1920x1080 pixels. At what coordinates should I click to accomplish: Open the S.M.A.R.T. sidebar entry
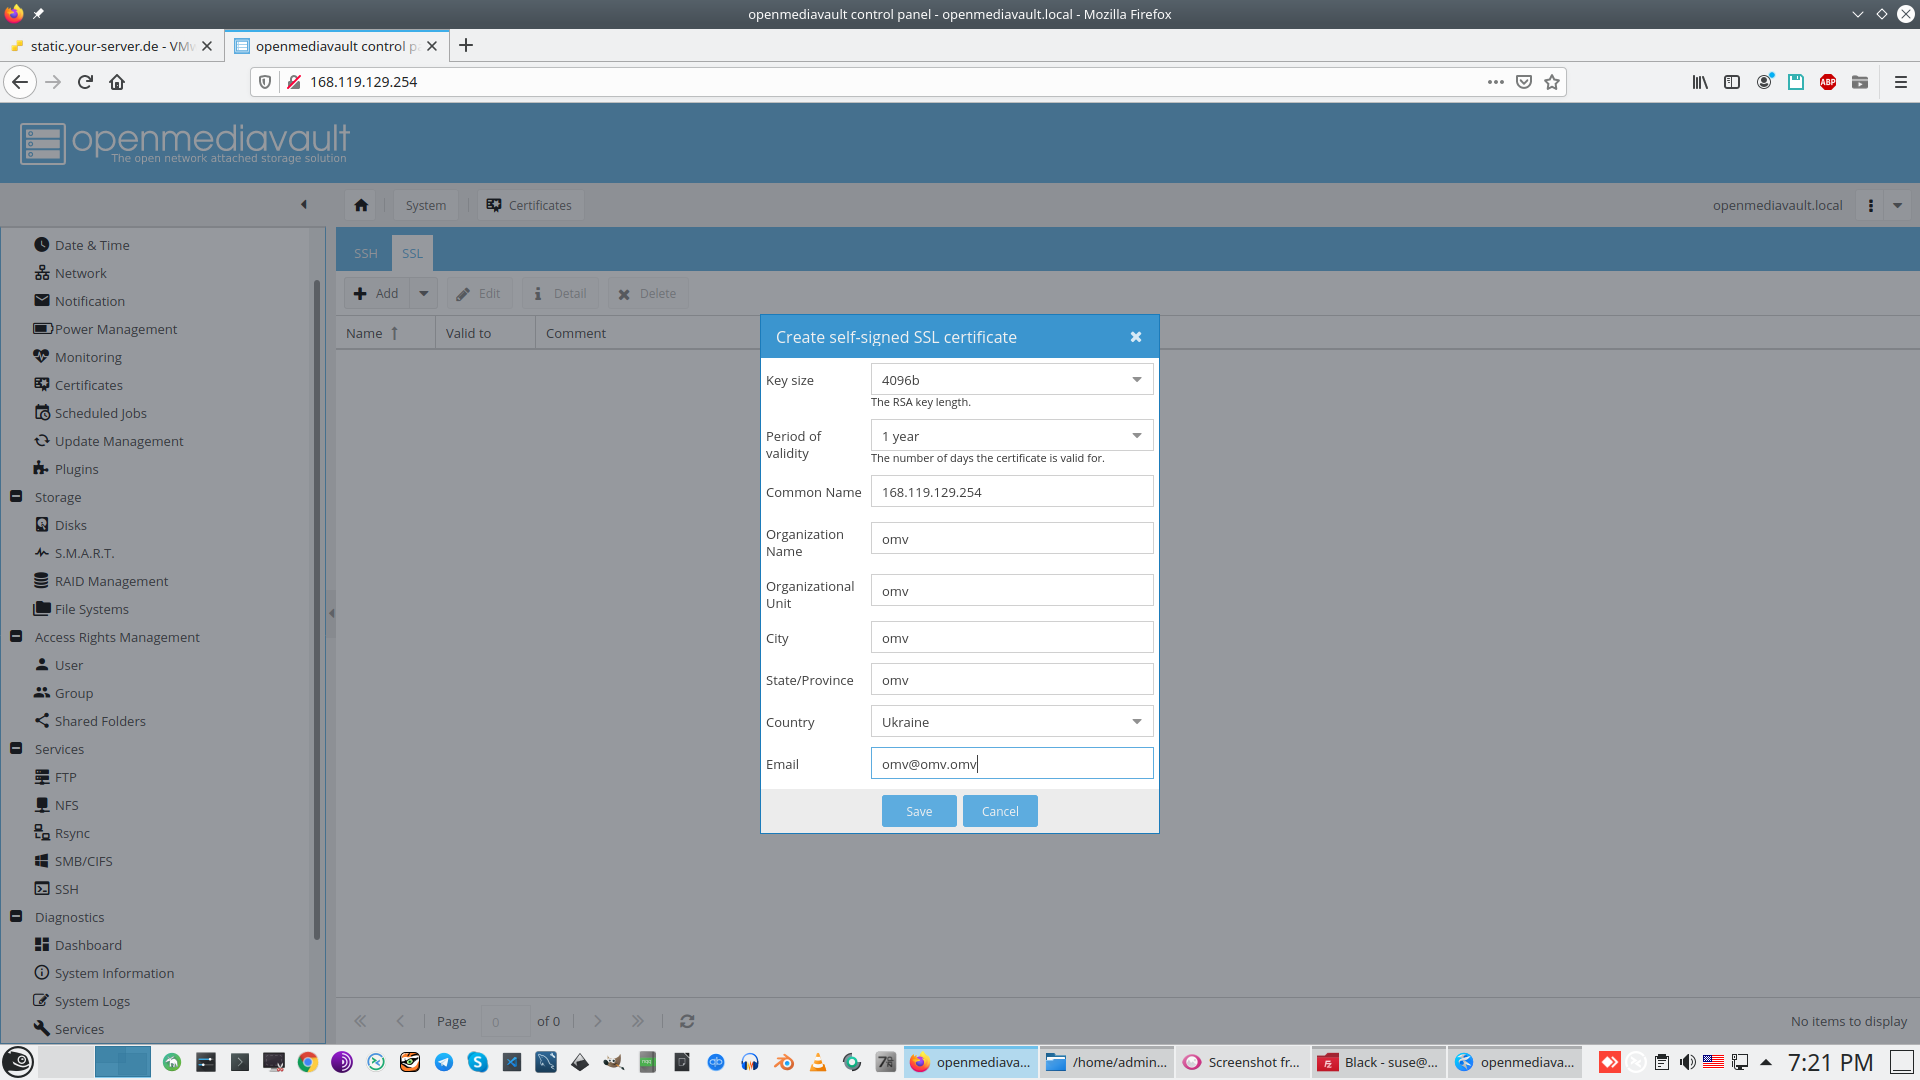[84, 553]
